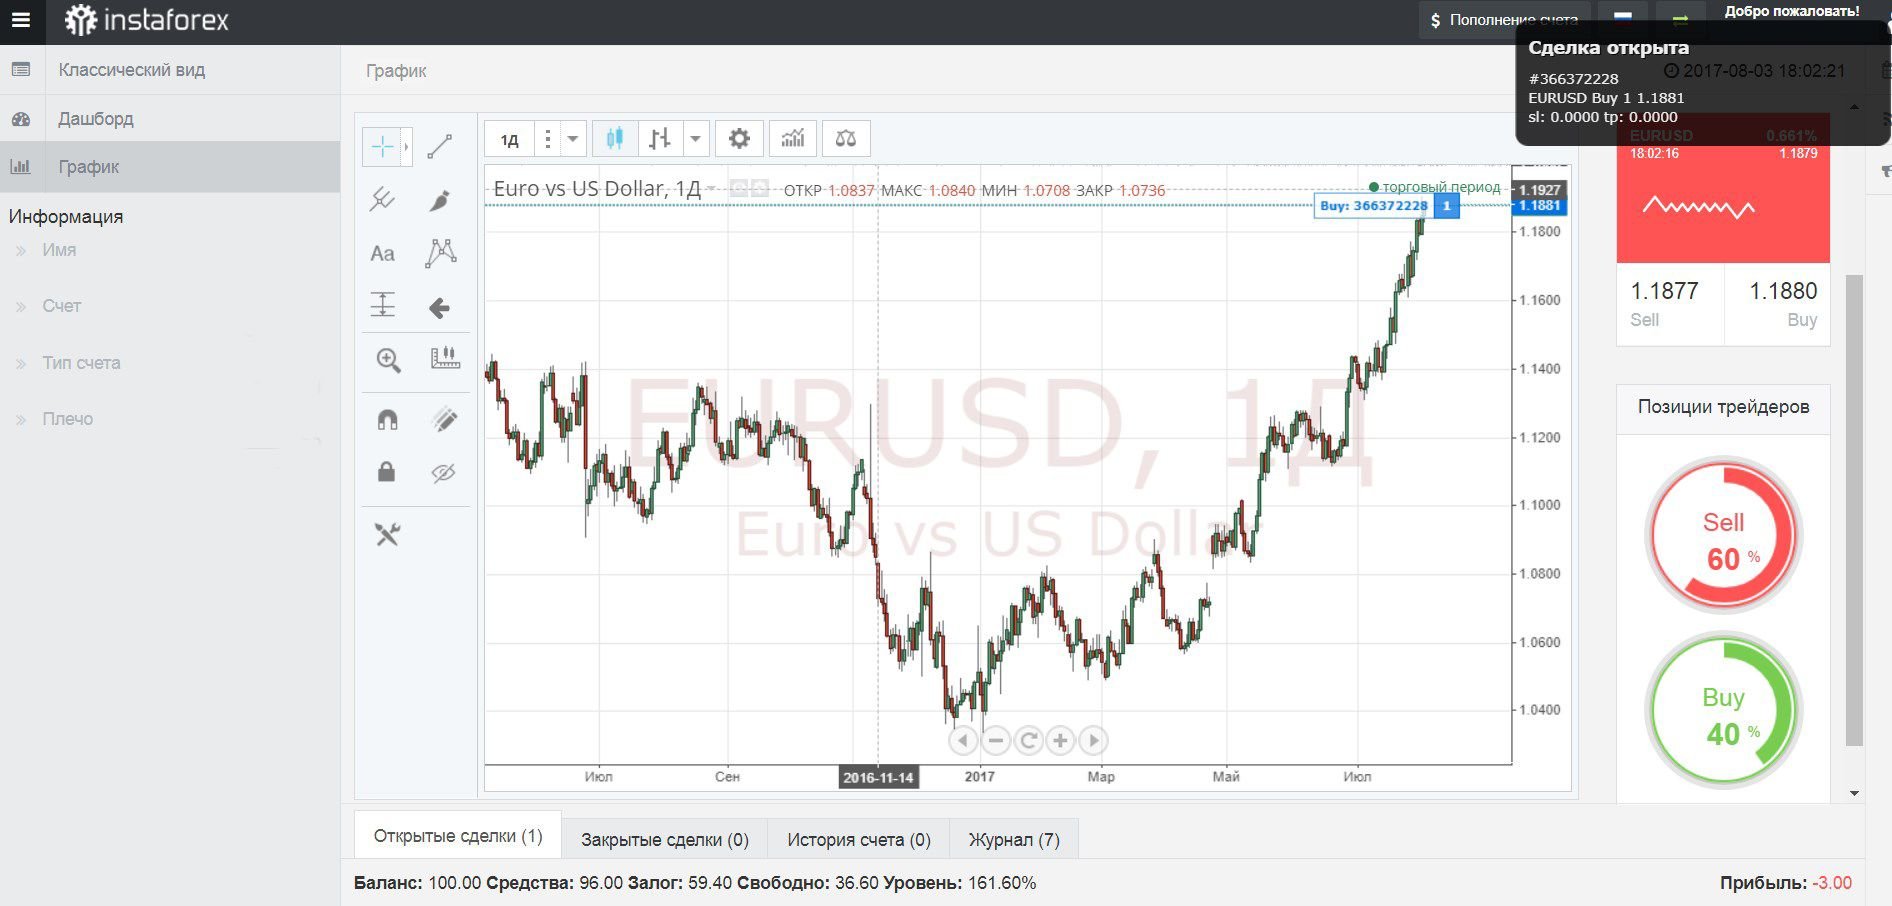
Task: Click chart zoom out minus button
Action: (995, 741)
